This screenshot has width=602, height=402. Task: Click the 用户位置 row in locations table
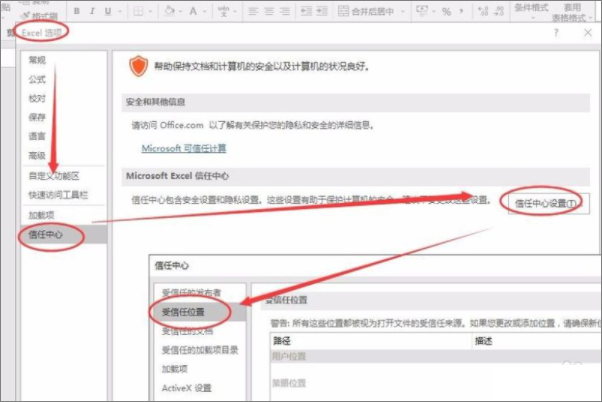(436, 356)
